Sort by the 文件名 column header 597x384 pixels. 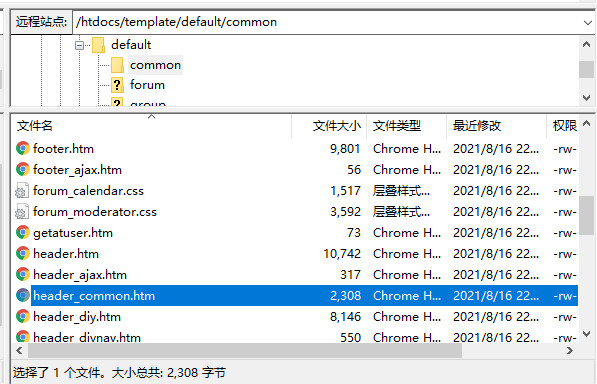pyautogui.click(x=152, y=126)
